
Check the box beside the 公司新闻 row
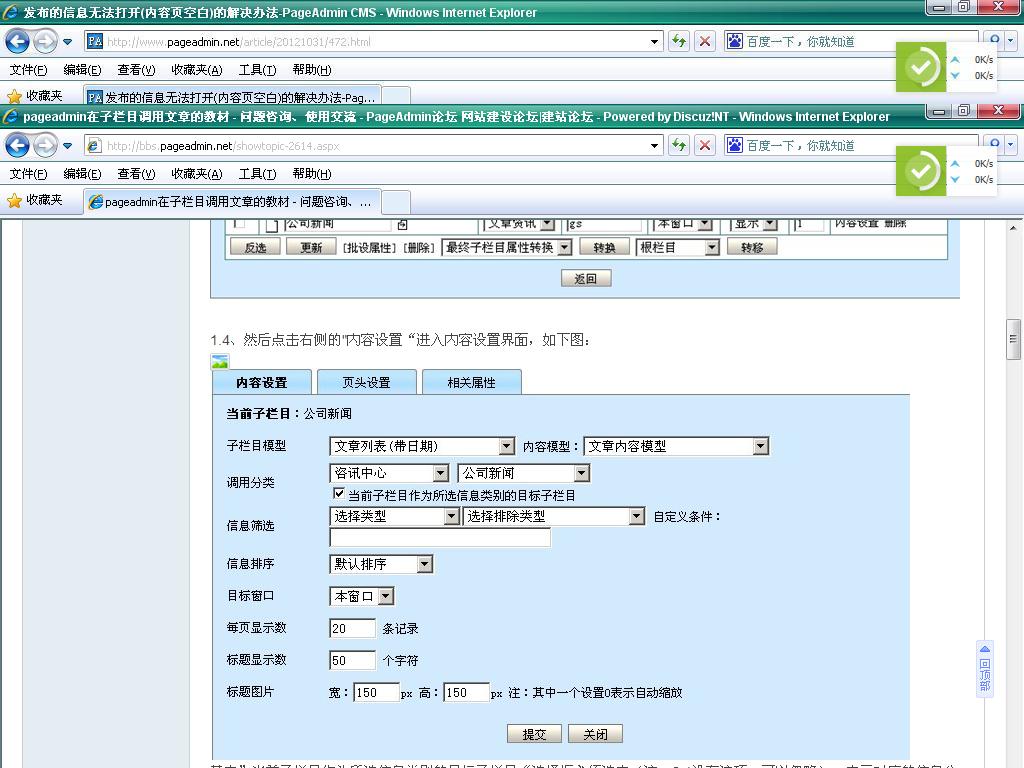239,223
